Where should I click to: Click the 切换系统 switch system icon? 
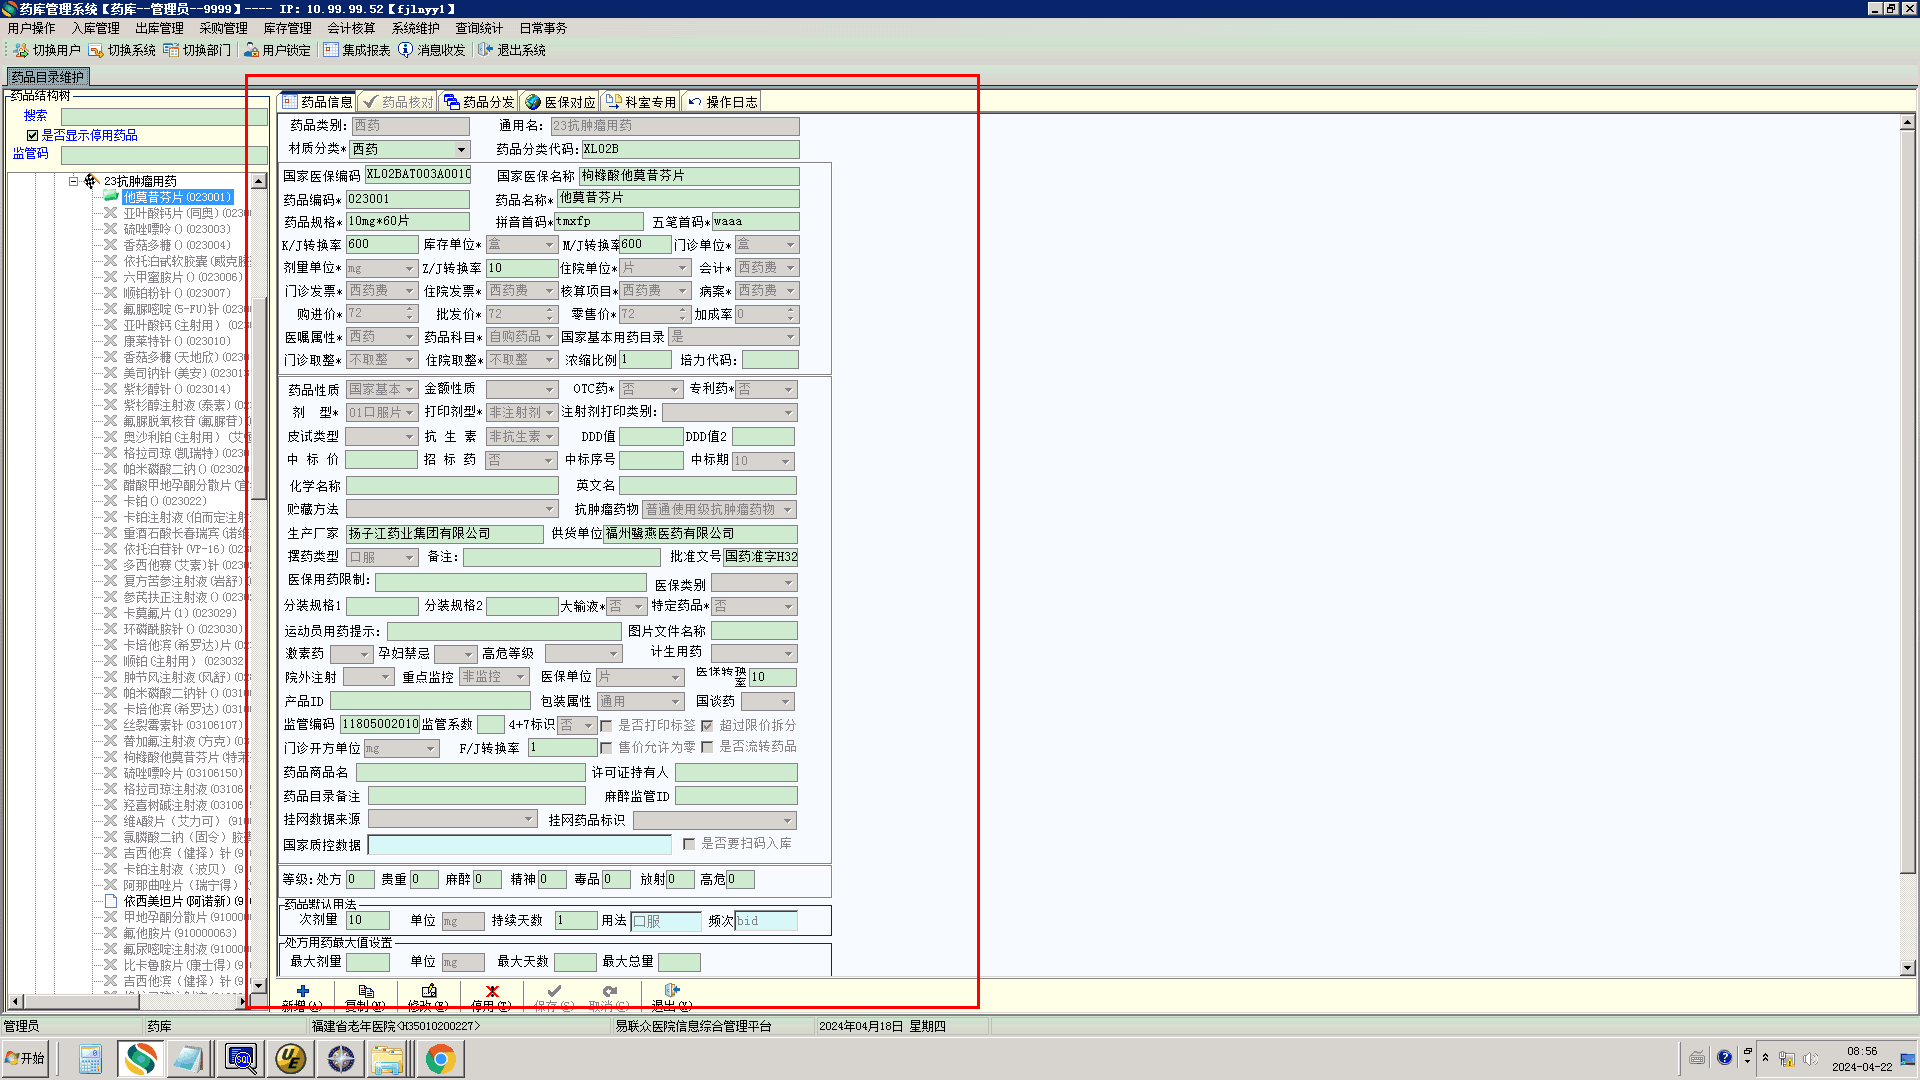click(96, 50)
